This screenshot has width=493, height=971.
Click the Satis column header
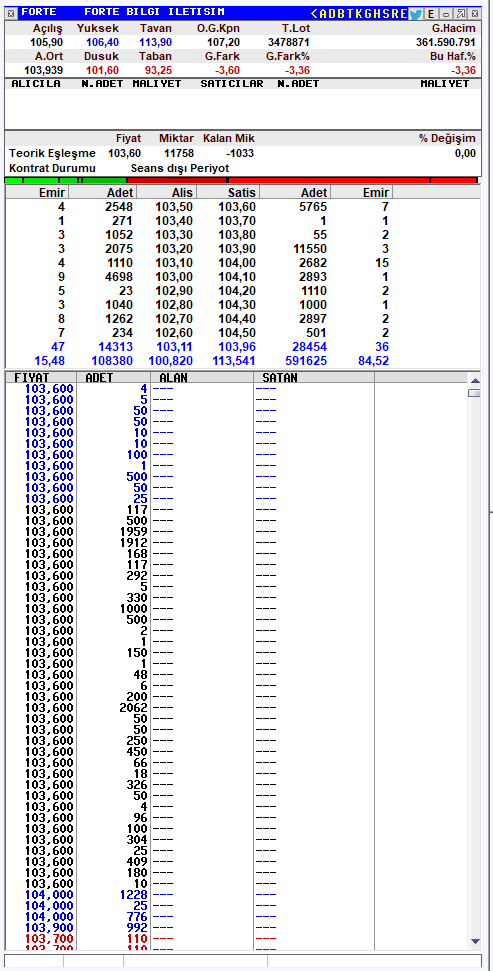227,193
